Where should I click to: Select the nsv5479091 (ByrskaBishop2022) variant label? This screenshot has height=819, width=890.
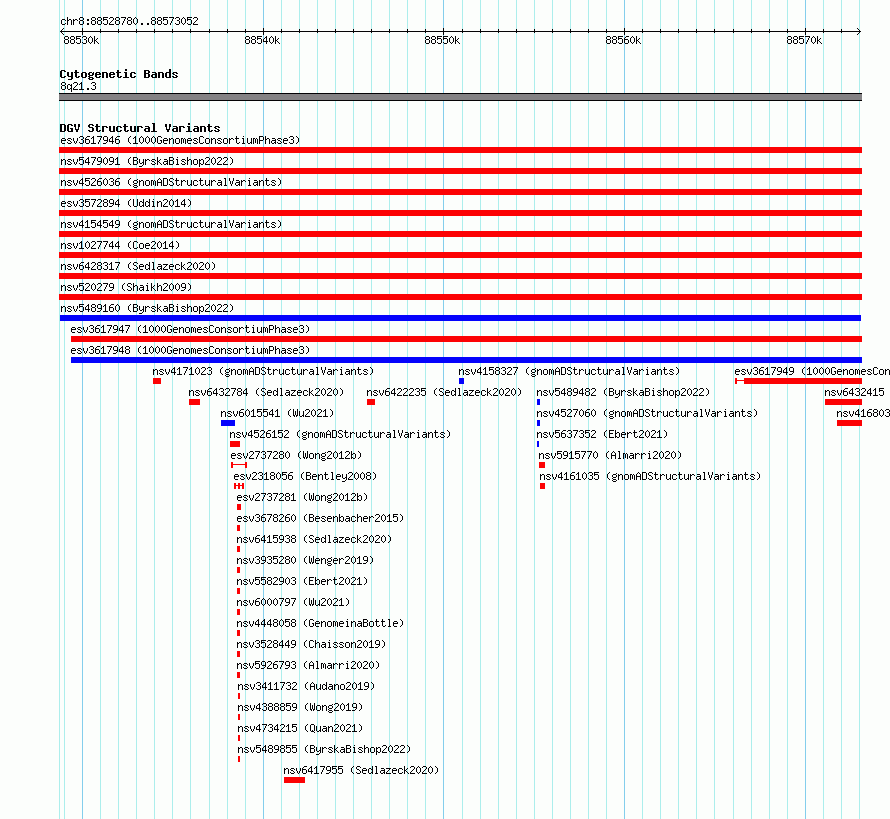point(147,161)
